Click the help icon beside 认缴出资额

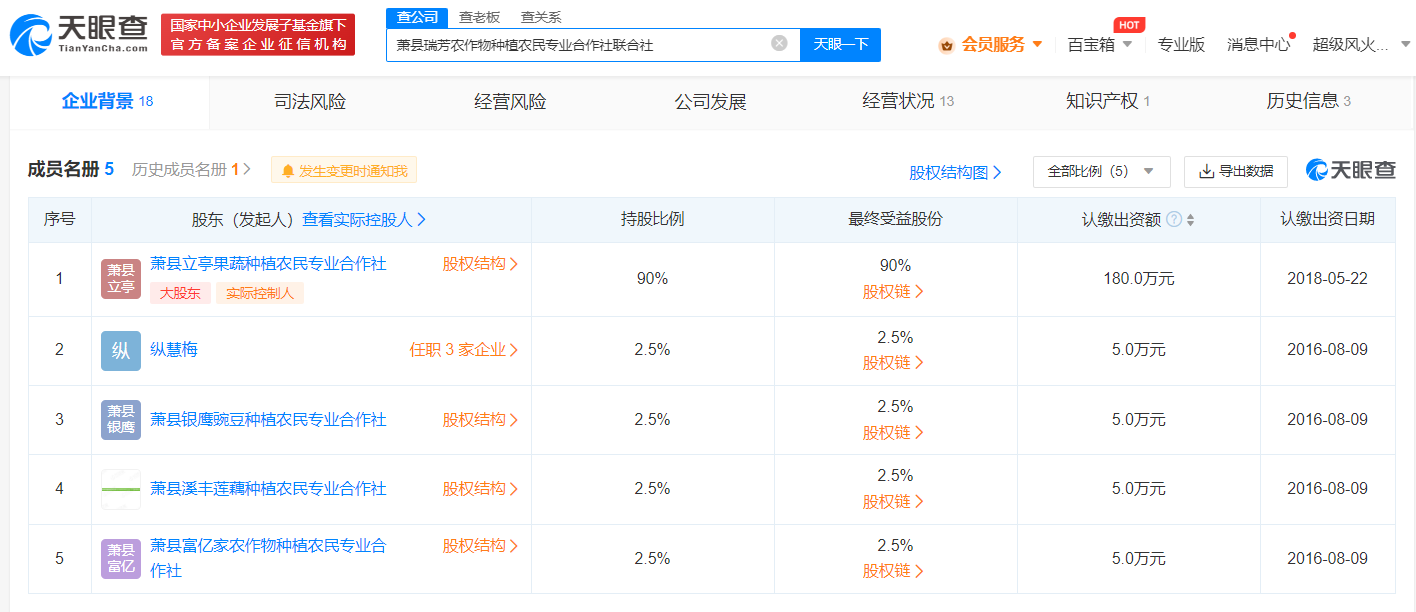[1174, 220]
